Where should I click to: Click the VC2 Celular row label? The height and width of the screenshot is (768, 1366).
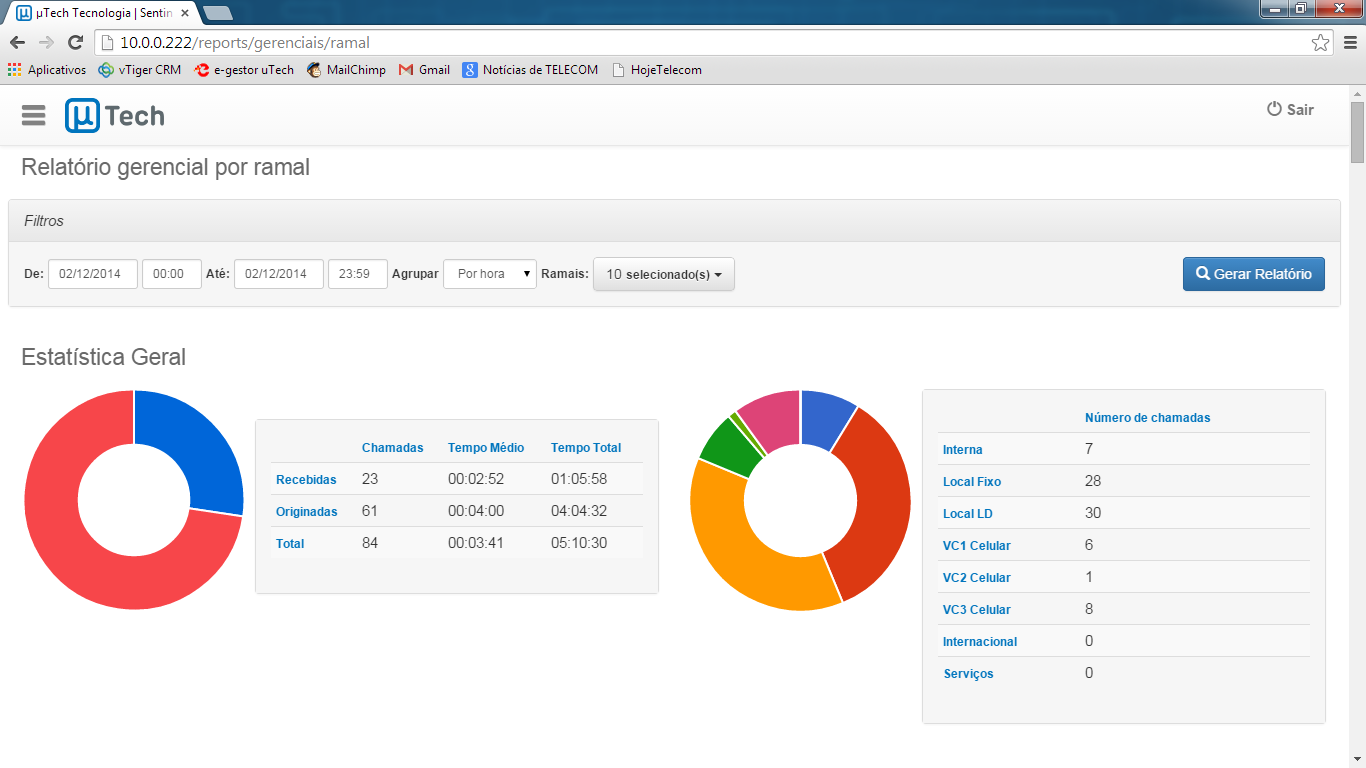click(976, 578)
